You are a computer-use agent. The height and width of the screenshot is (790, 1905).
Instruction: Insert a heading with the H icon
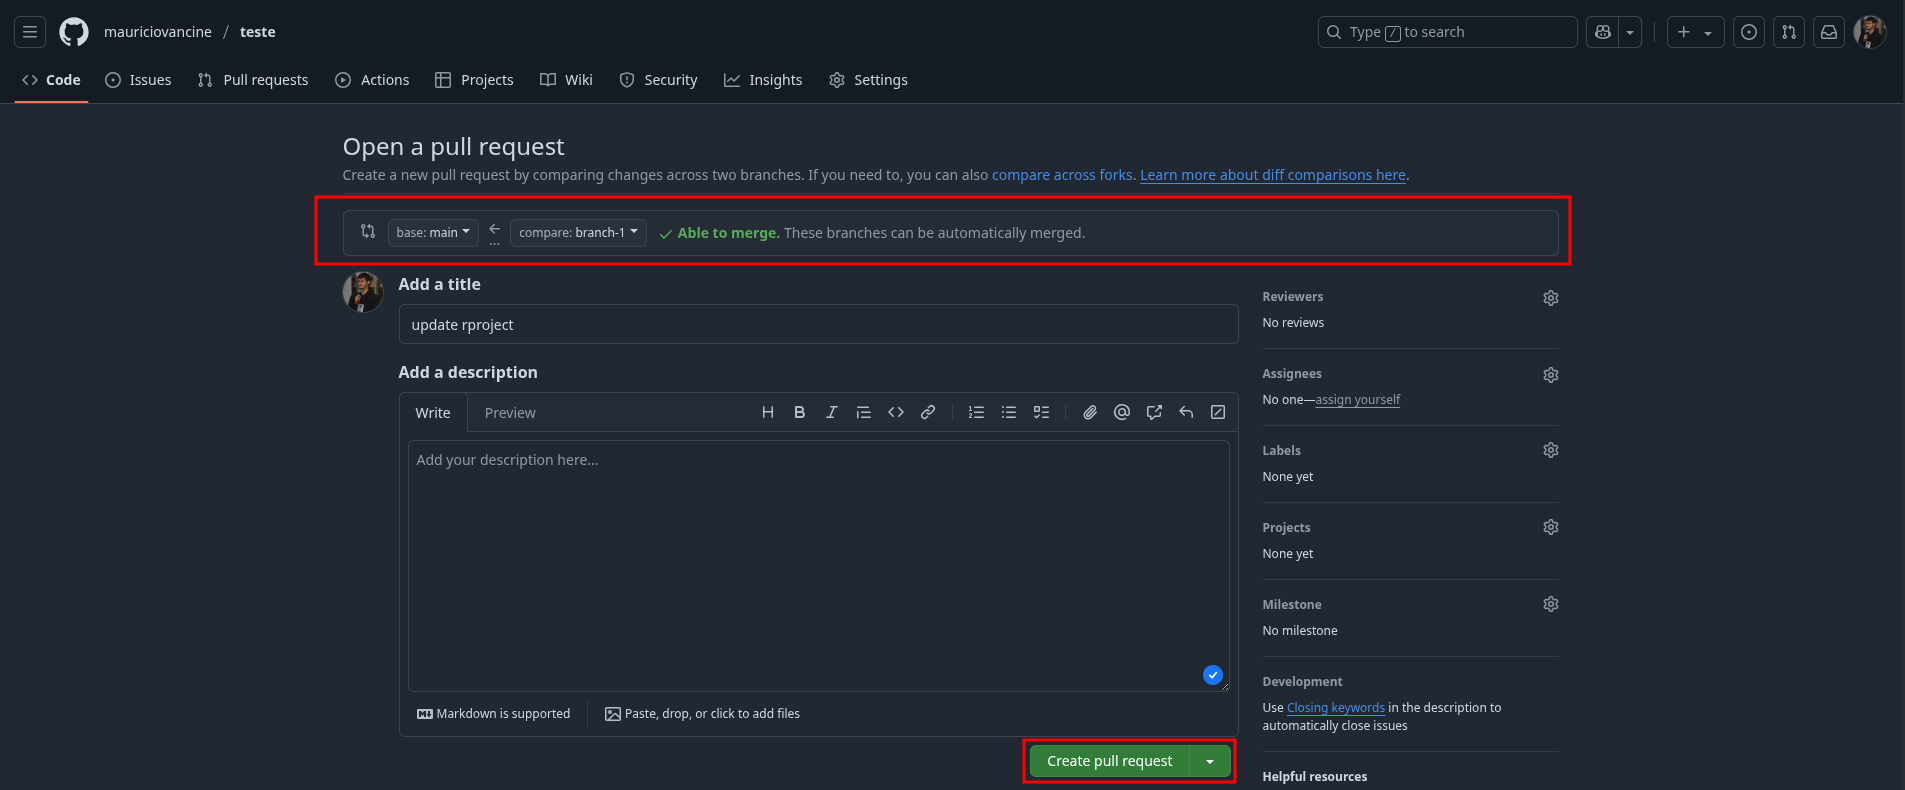[767, 412]
